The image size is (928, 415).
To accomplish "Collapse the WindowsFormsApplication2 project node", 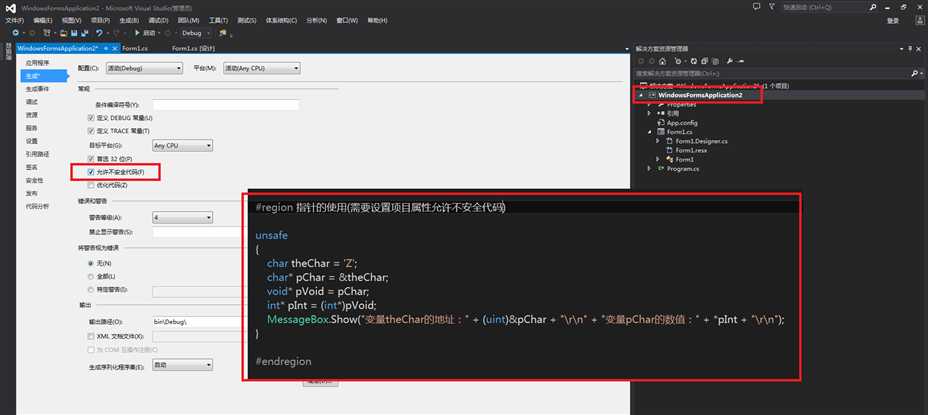I will pos(641,95).
